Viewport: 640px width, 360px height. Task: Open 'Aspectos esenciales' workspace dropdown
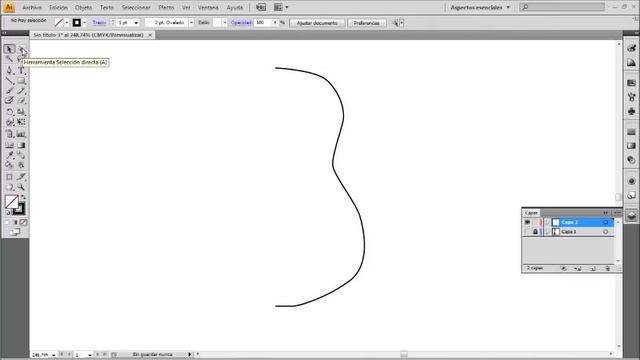pyautogui.click(x=480, y=7)
